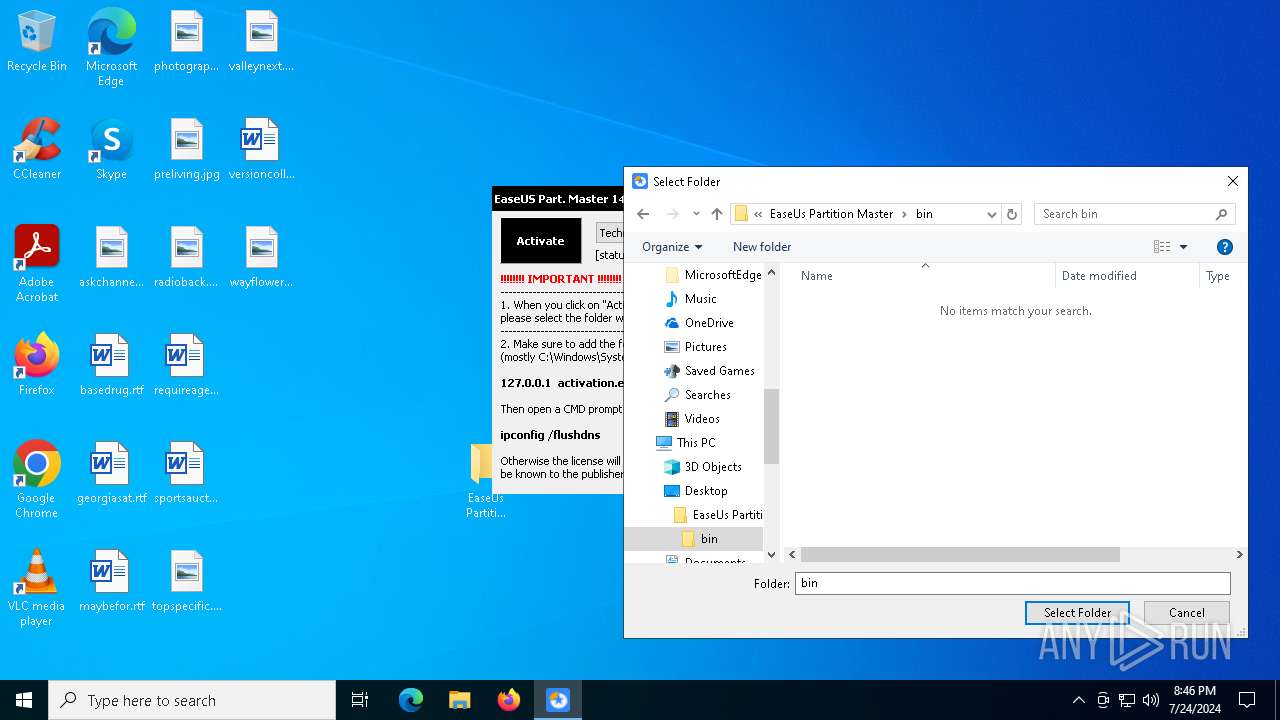Click the taskbar search box
Image resolution: width=1280 pixels, height=720 pixels.
[x=192, y=700]
